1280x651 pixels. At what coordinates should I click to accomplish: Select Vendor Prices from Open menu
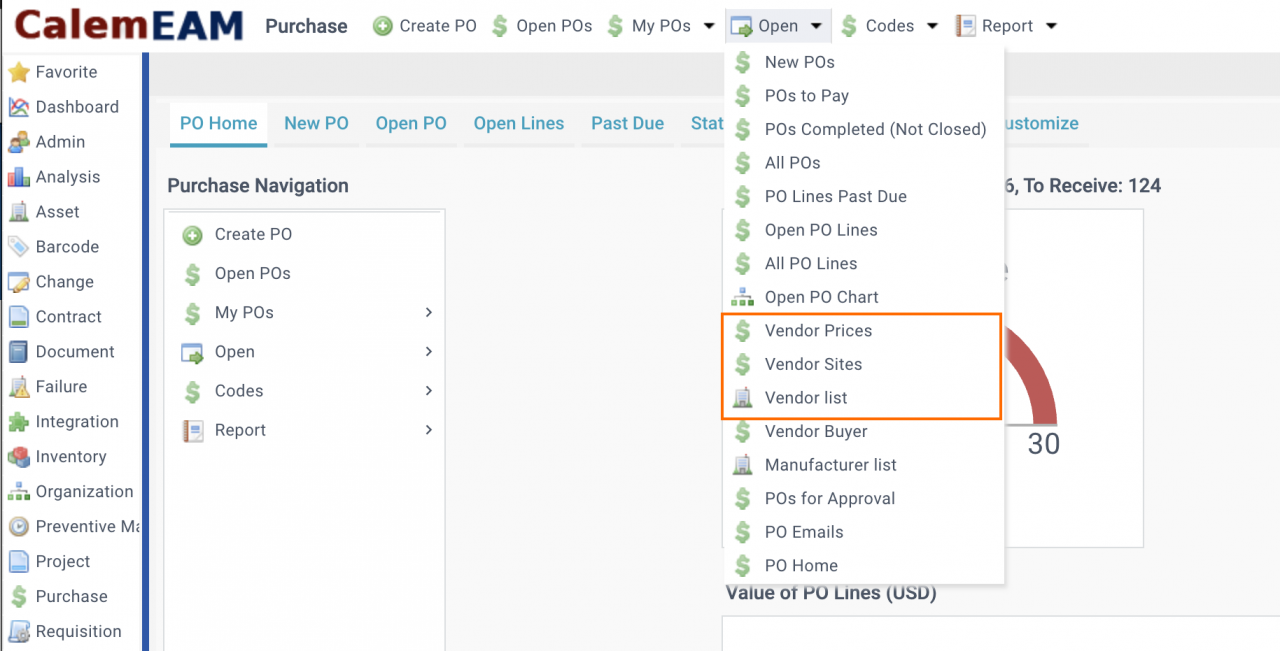(818, 331)
